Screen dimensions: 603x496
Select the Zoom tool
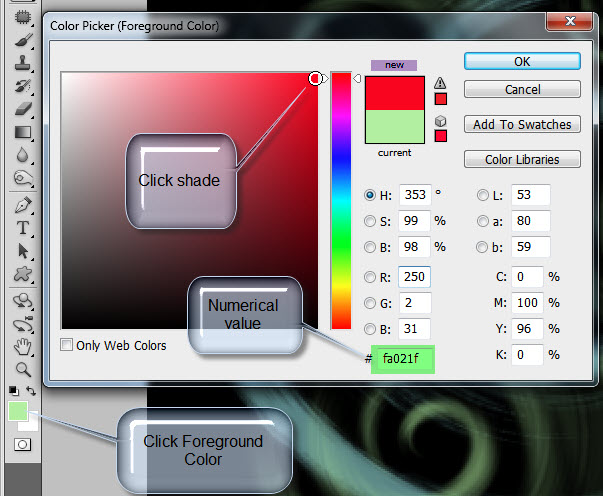point(23,369)
